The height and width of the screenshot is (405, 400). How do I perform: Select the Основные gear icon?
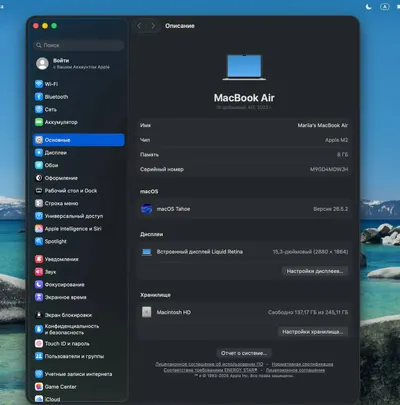pyautogui.click(x=39, y=140)
